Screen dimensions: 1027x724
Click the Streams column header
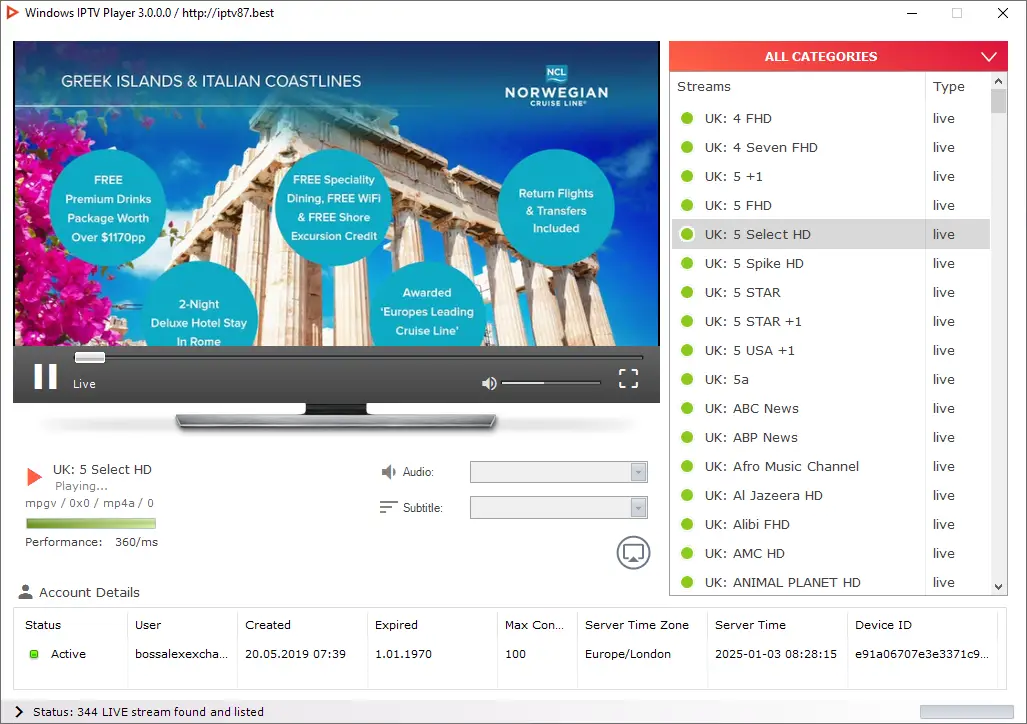click(x=703, y=86)
